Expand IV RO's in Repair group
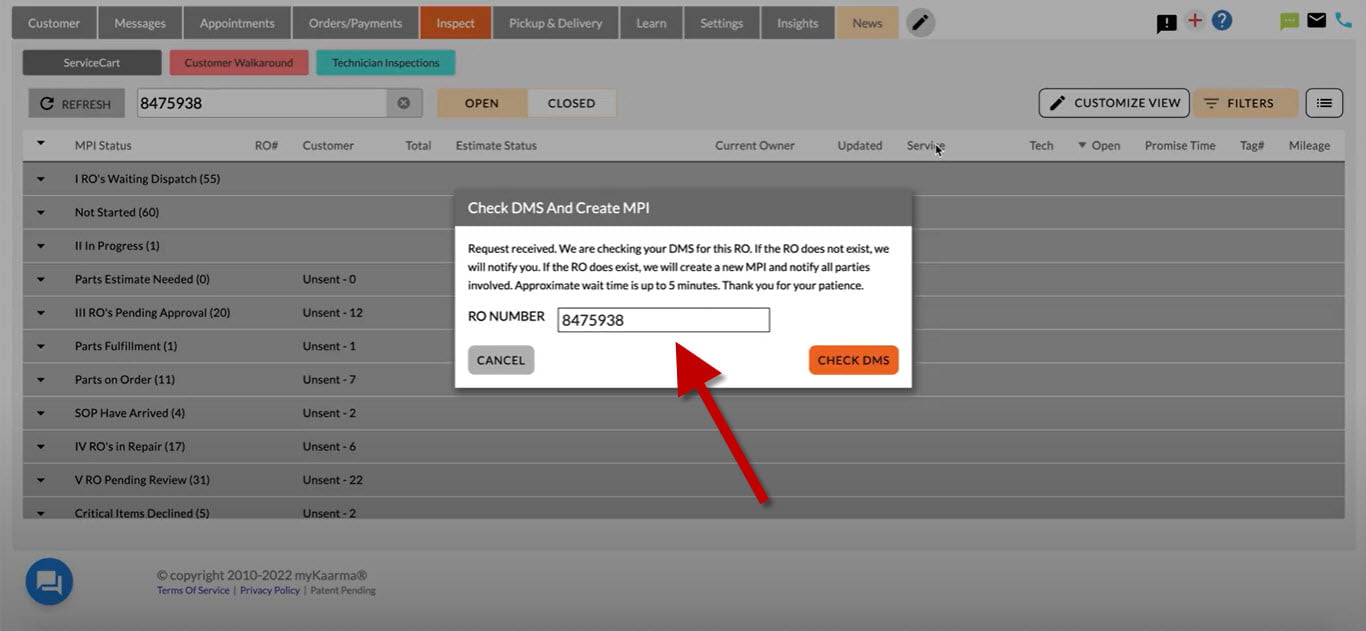1366x631 pixels. pyautogui.click(x=41, y=447)
